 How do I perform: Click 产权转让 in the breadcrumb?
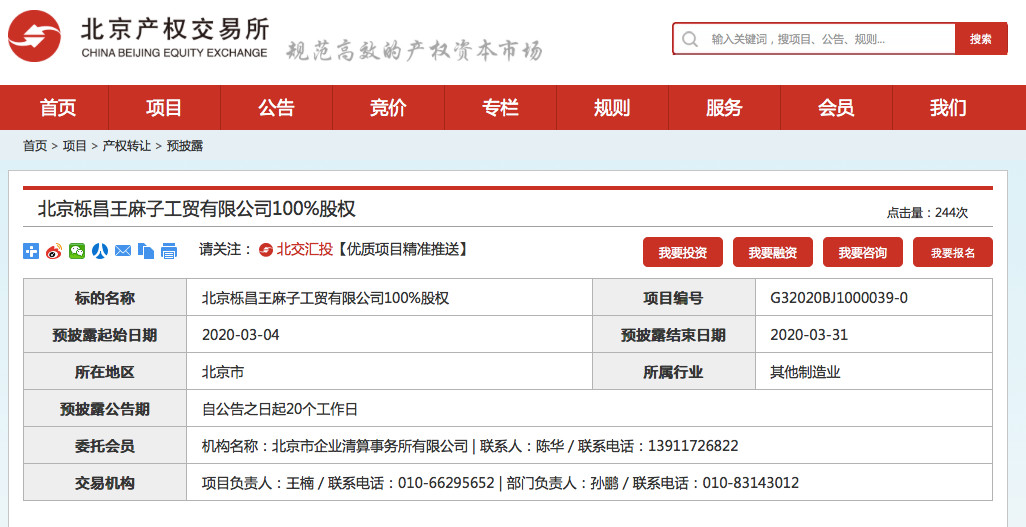(x=126, y=146)
